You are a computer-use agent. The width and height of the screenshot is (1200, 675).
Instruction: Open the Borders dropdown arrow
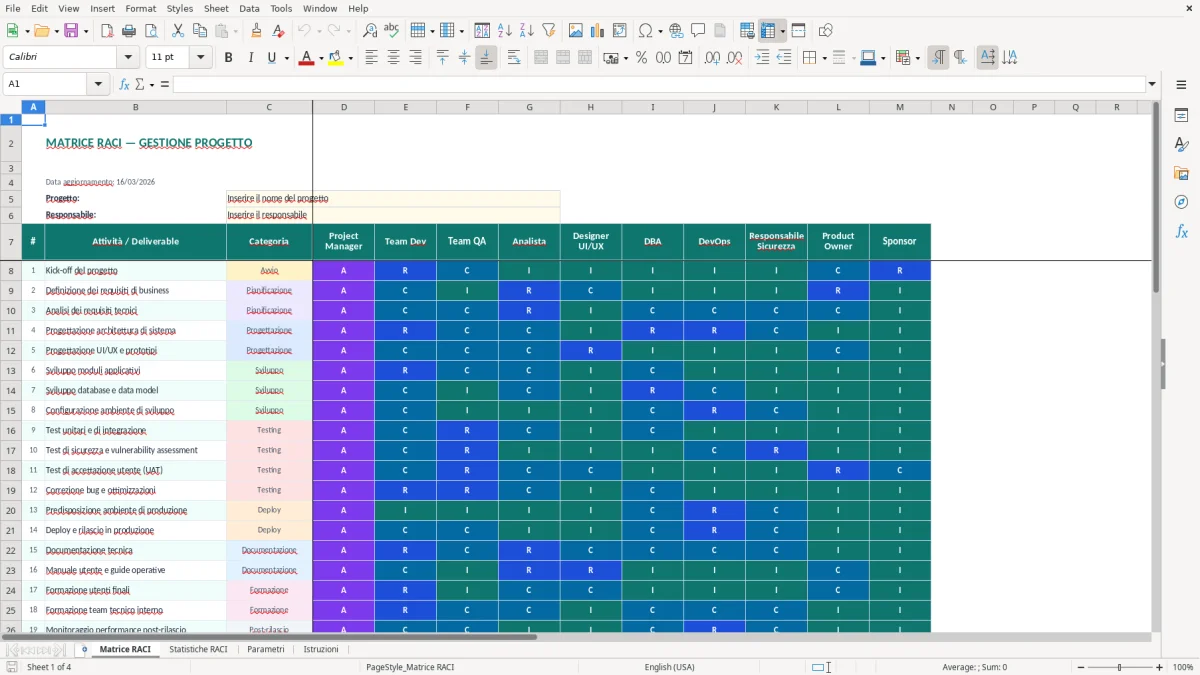[824, 58]
